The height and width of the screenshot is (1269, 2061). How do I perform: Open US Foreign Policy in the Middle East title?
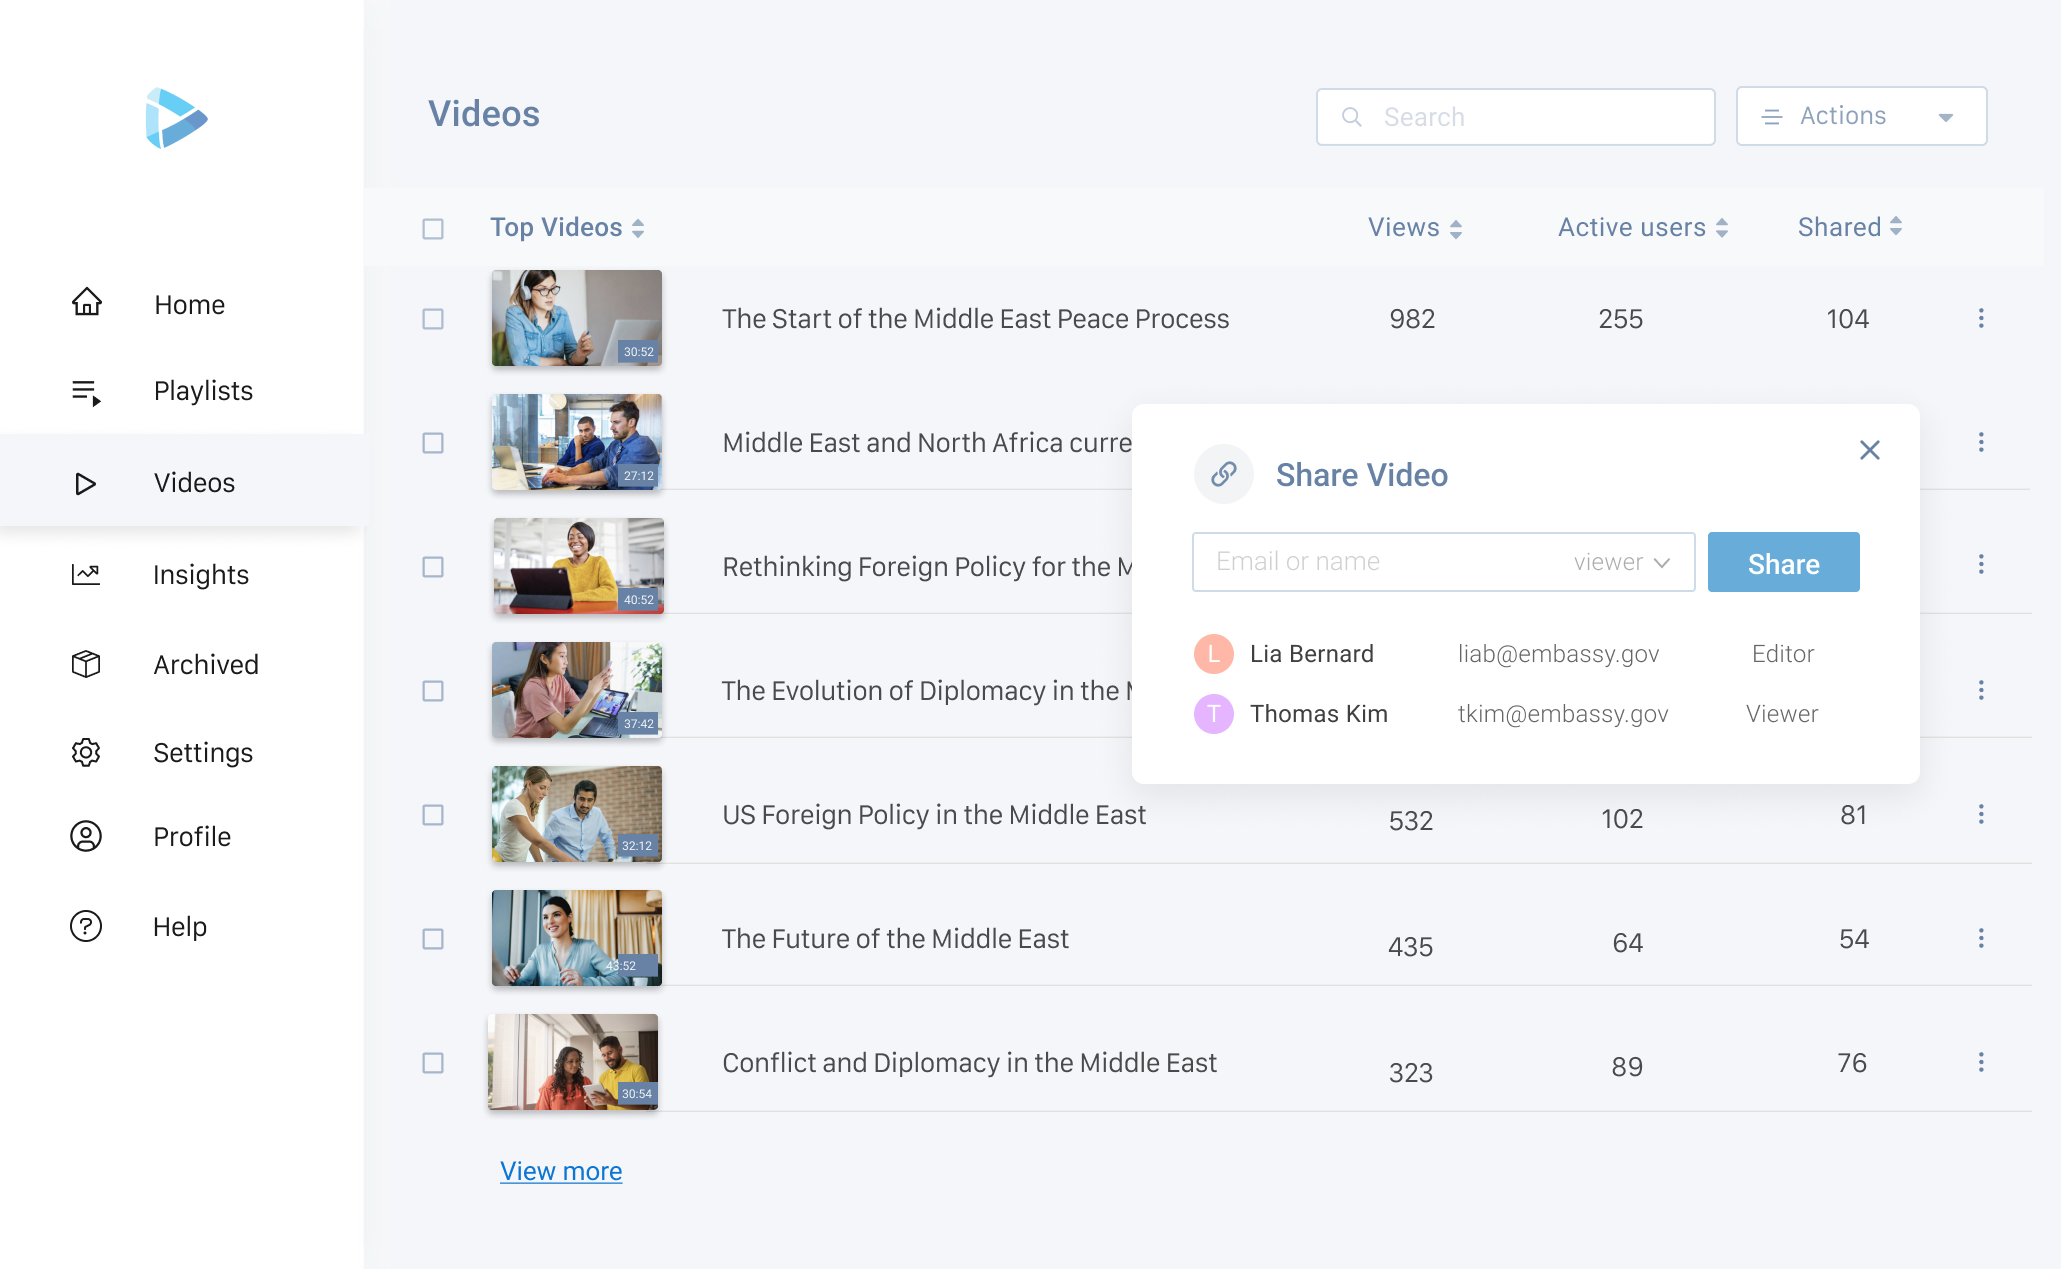[x=934, y=815]
